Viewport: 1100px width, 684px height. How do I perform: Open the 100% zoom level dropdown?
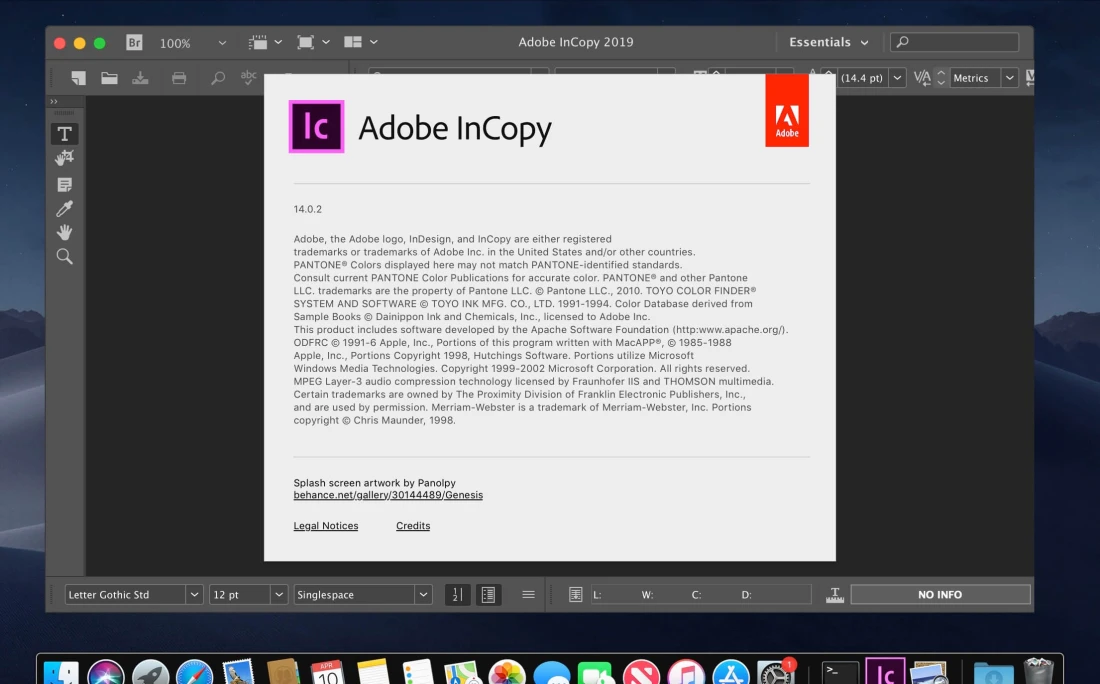coord(222,43)
